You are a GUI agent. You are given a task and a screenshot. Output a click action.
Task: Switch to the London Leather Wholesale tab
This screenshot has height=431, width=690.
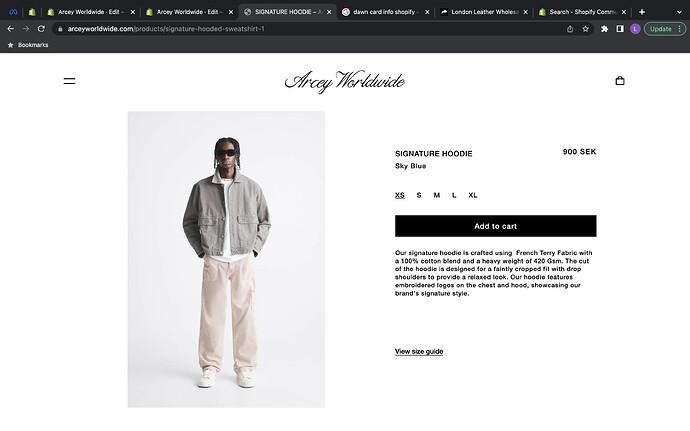click(x=484, y=12)
